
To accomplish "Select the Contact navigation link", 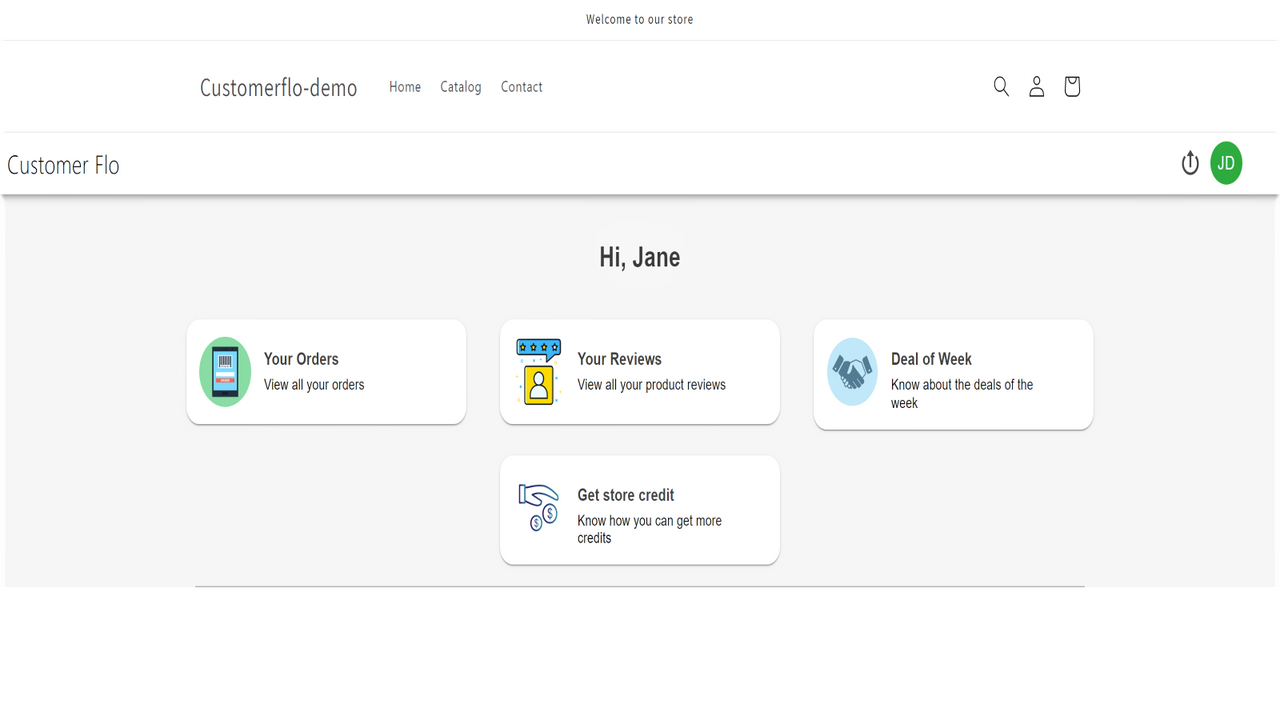I will [521, 87].
